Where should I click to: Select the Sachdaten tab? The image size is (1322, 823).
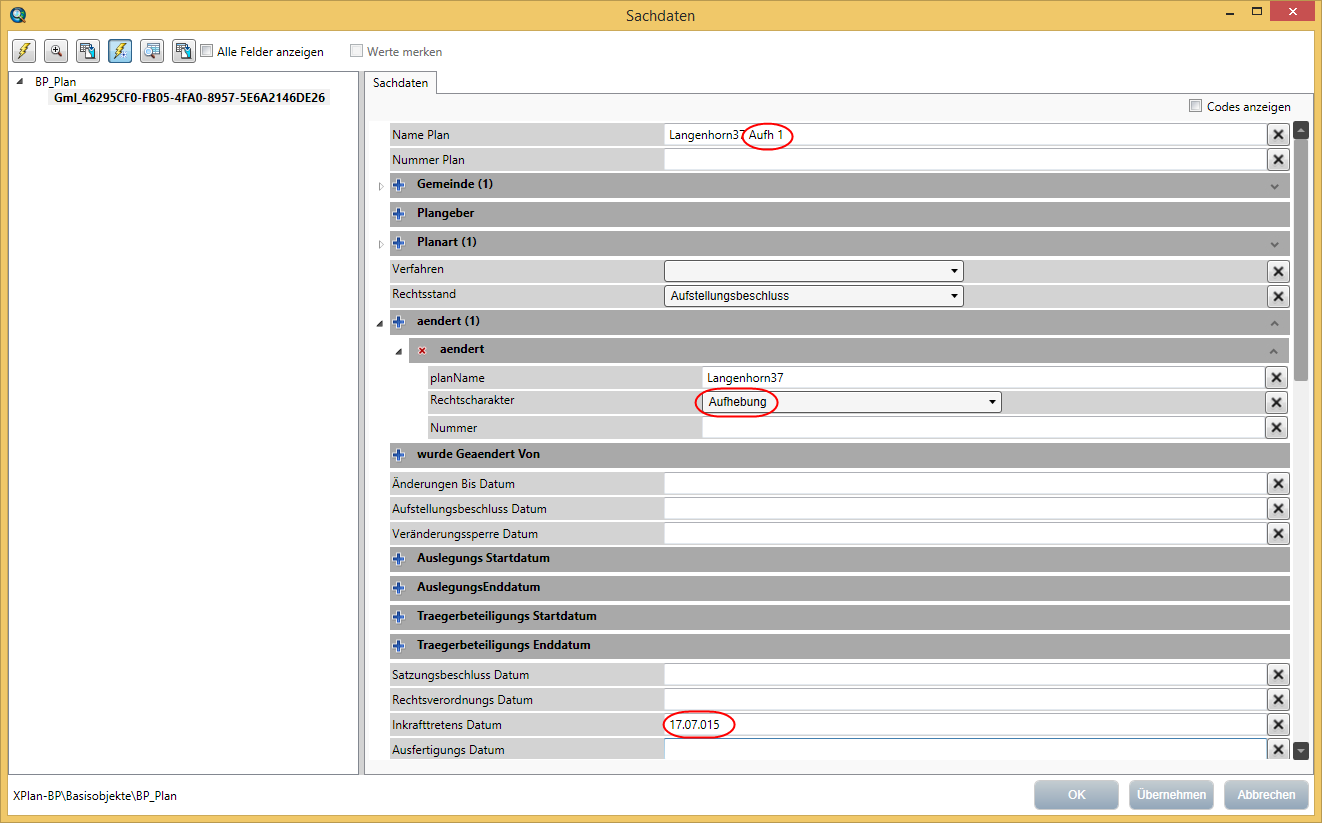[400, 83]
